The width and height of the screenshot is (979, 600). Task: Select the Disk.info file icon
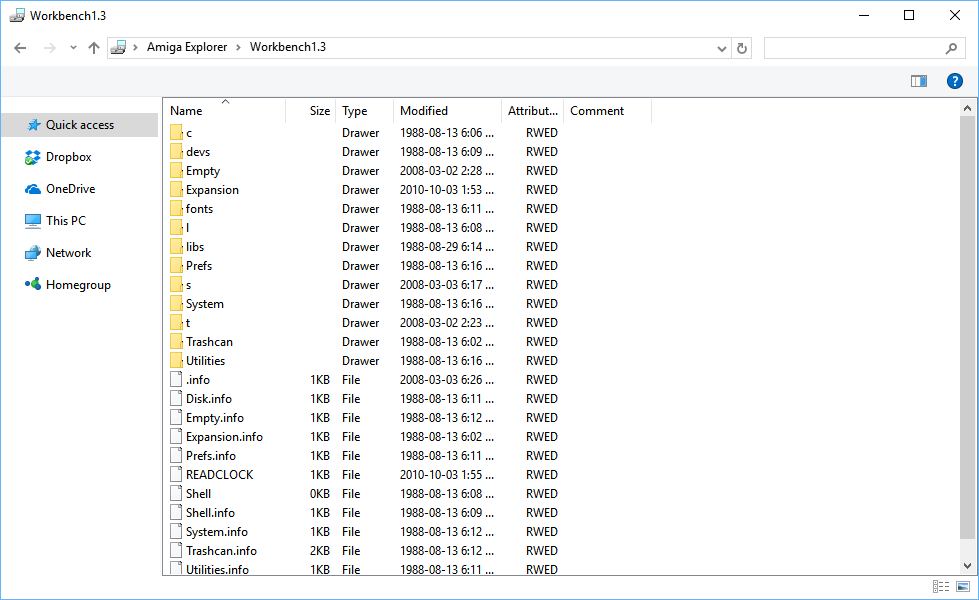[176, 398]
